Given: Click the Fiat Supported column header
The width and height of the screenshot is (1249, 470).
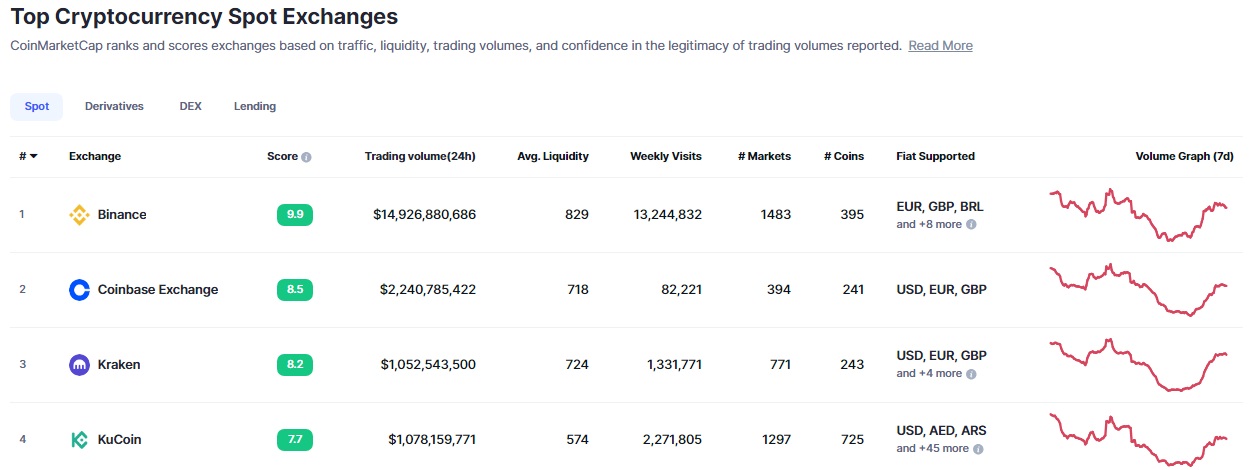Looking at the screenshot, I should coord(936,156).
